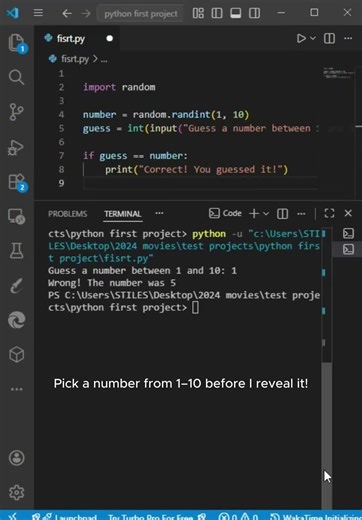The width and height of the screenshot is (362, 520).
Task: Open errors and warnings count in status bar
Action: (x=239, y=517)
